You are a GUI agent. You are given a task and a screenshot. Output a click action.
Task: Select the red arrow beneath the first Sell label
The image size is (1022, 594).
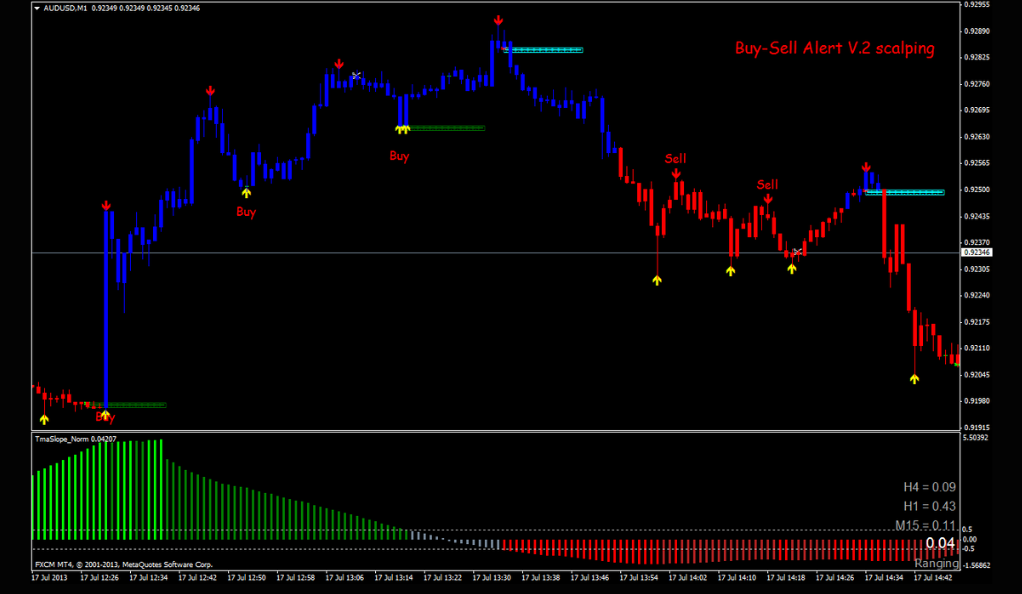click(676, 173)
